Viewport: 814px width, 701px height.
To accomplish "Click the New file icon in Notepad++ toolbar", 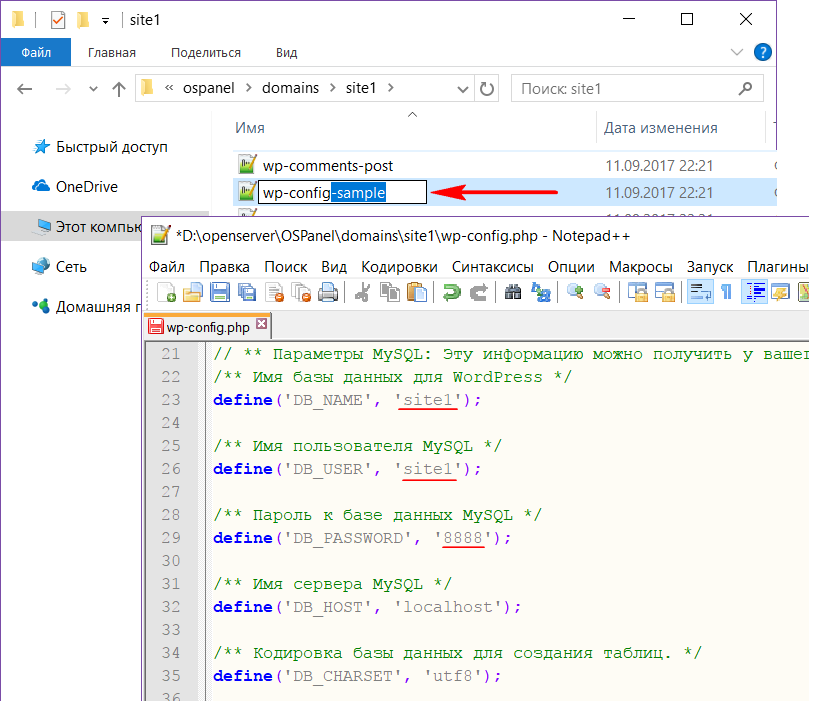I will (x=166, y=292).
